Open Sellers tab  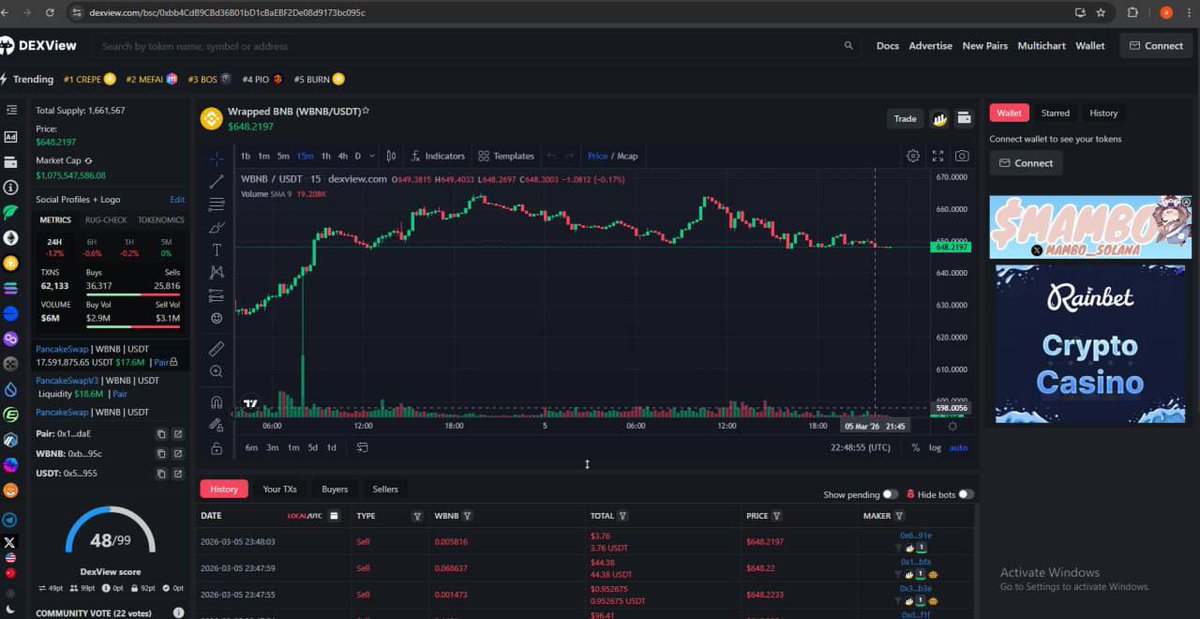pos(385,489)
